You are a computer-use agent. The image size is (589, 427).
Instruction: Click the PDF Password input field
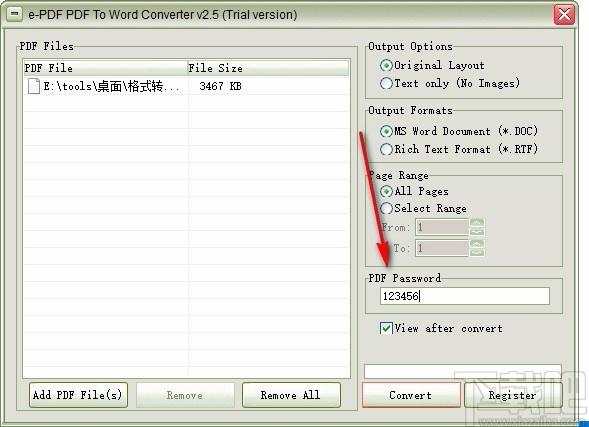pos(465,296)
